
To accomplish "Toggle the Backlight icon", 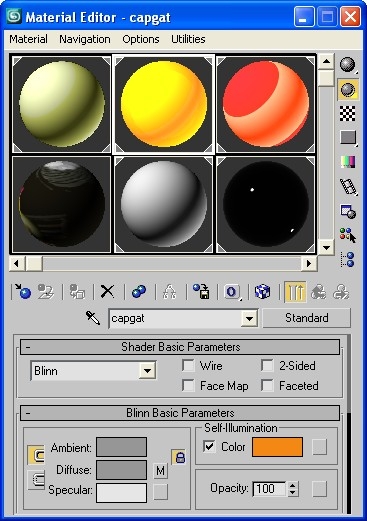I will coord(348,89).
